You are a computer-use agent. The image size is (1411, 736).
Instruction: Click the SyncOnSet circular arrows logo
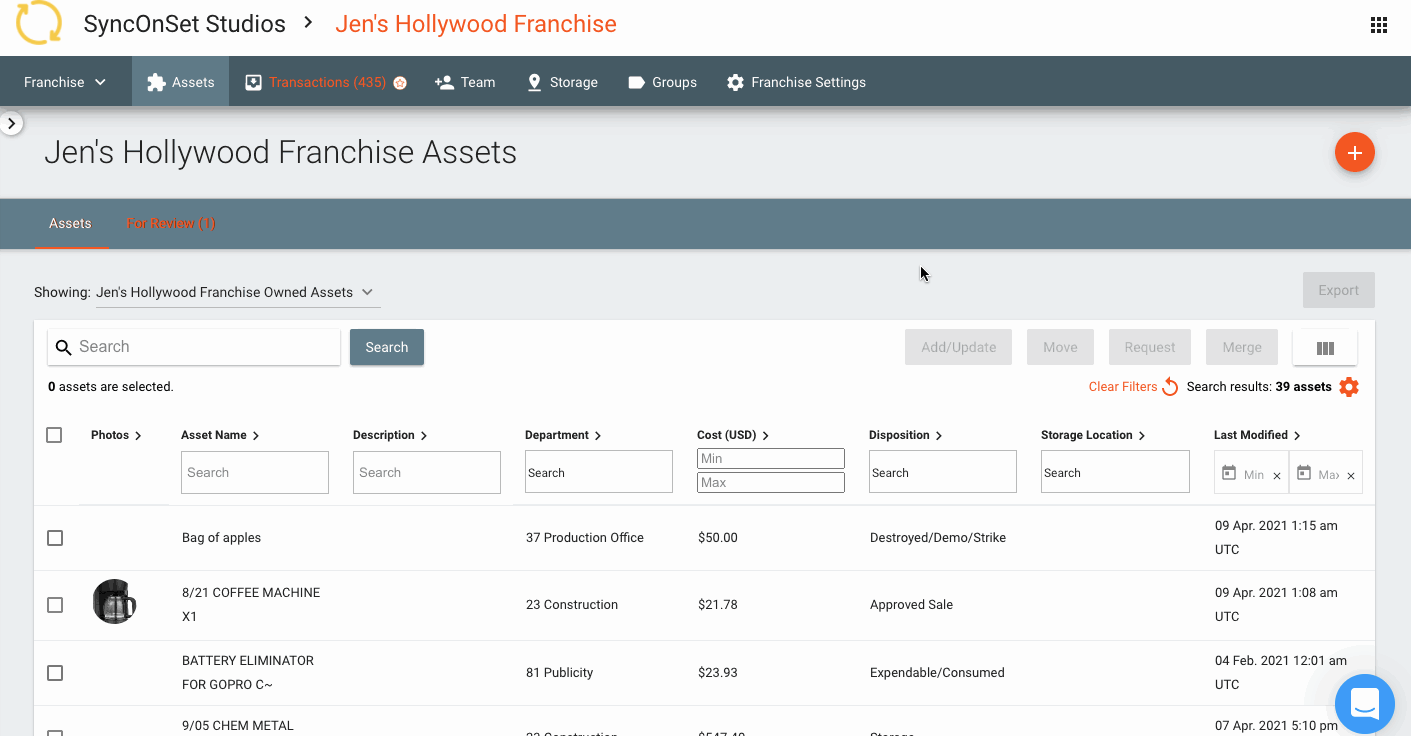coord(38,22)
